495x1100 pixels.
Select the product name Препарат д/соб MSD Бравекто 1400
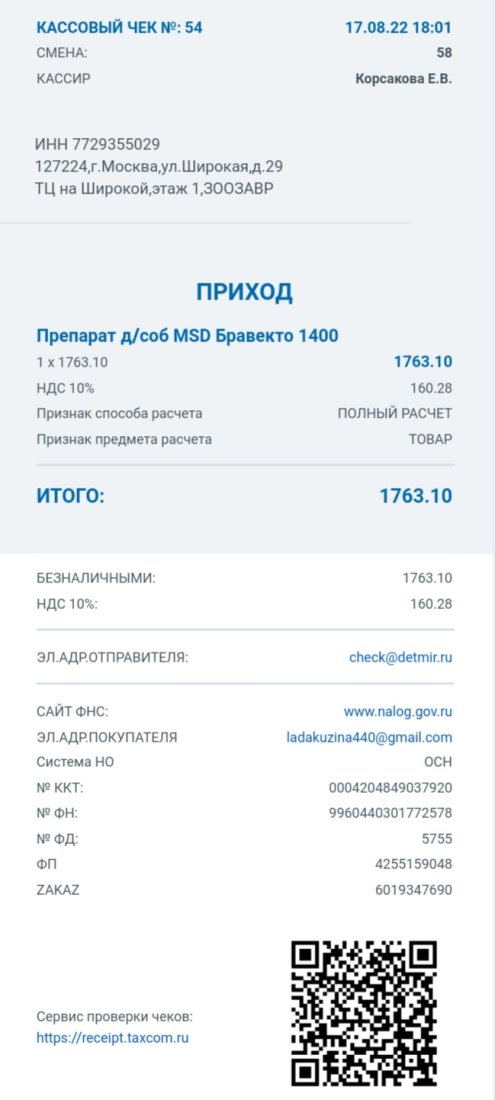(187, 335)
